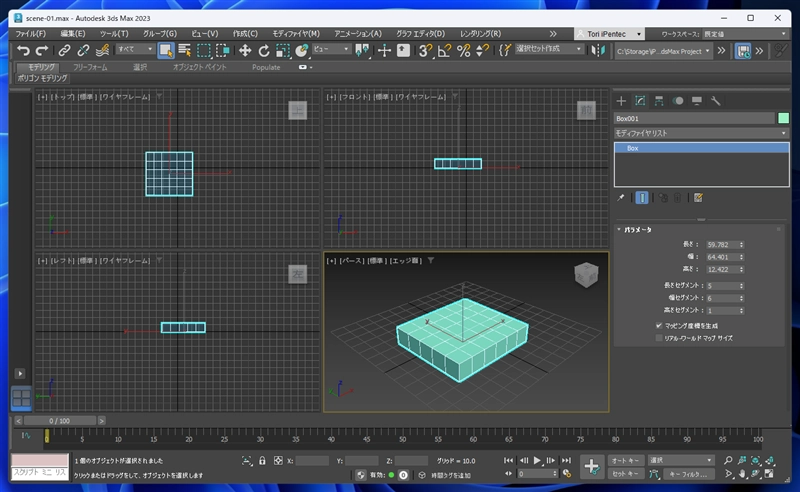
Task: Click the Length Segments spinner arrows
Action: (741, 285)
